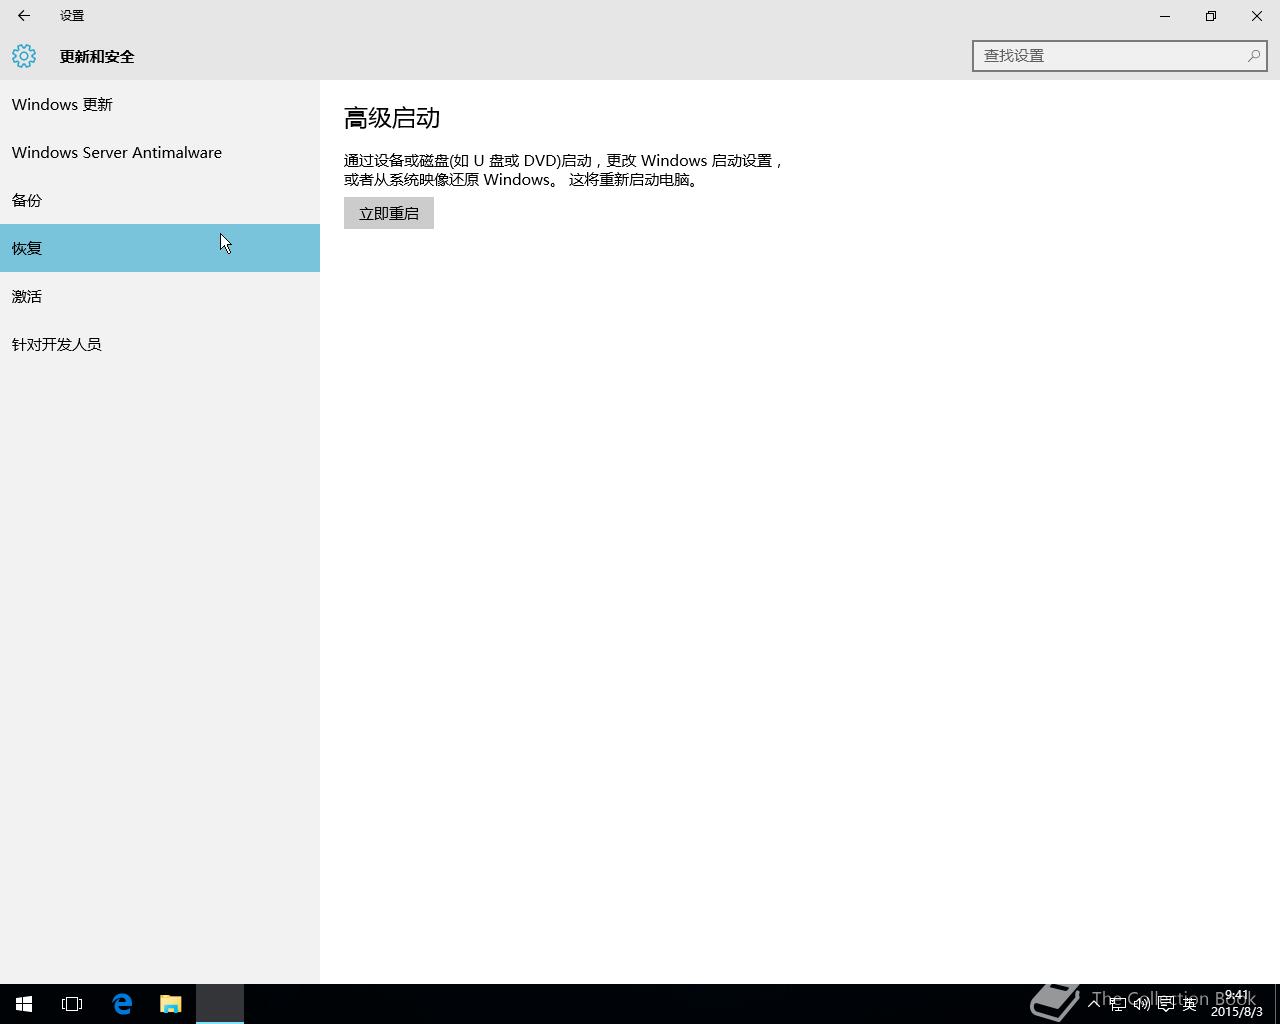
Task: Select the 恢复 sidebar item
Action: tap(160, 248)
